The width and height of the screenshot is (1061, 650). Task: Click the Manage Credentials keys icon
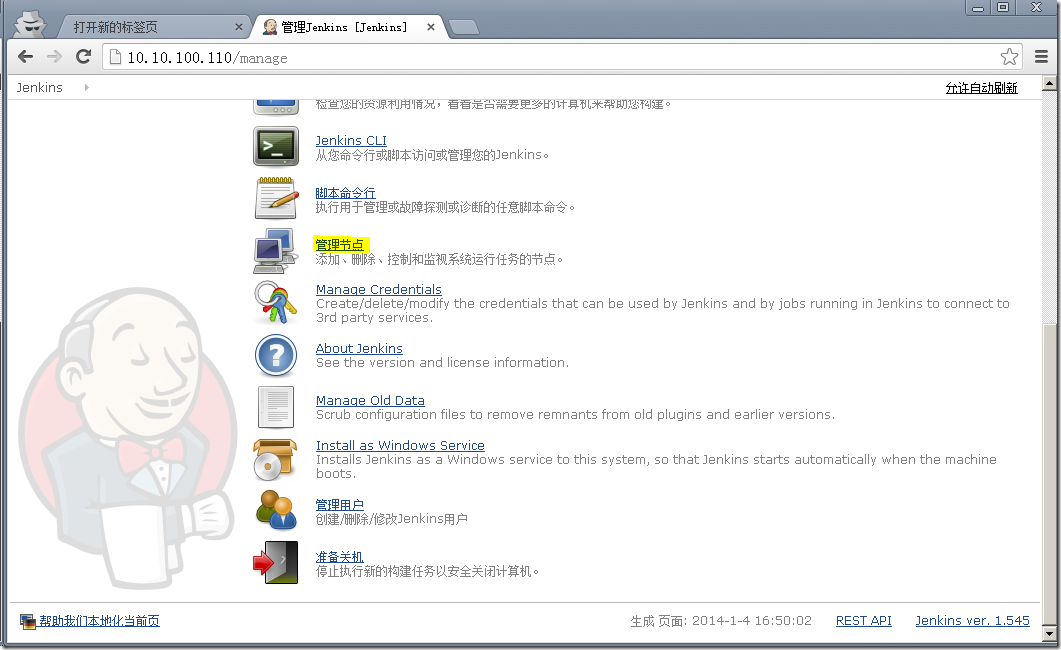coord(275,302)
